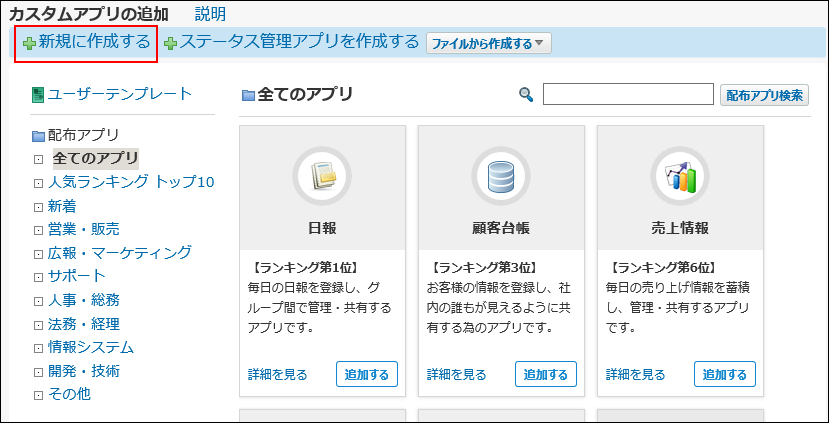
Task: Click the 日報 card title
Action: 322,228
